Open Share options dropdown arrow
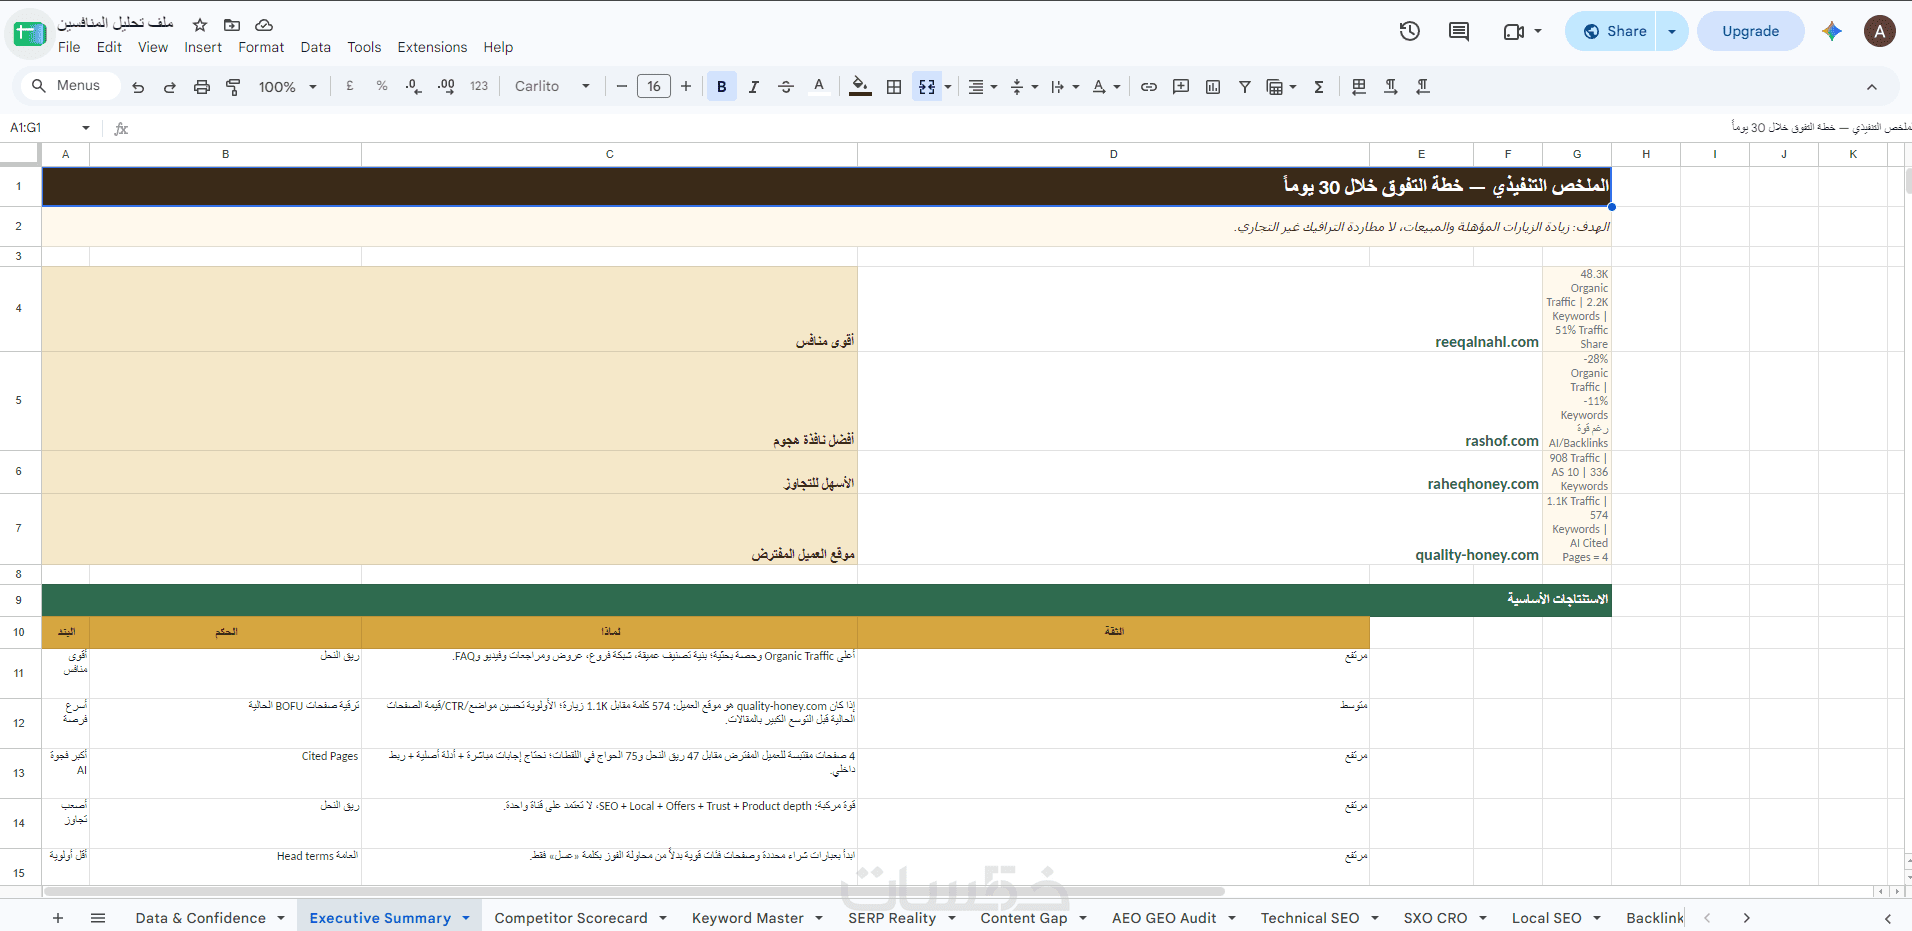Screen dimensions: 1912x931 tap(1672, 31)
